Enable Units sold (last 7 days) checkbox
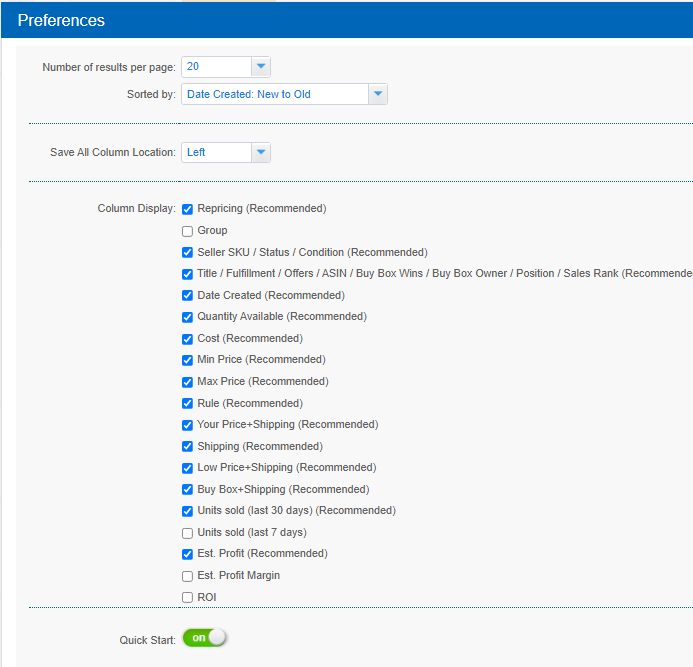This screenshot has width=693, height=667. 187,533
